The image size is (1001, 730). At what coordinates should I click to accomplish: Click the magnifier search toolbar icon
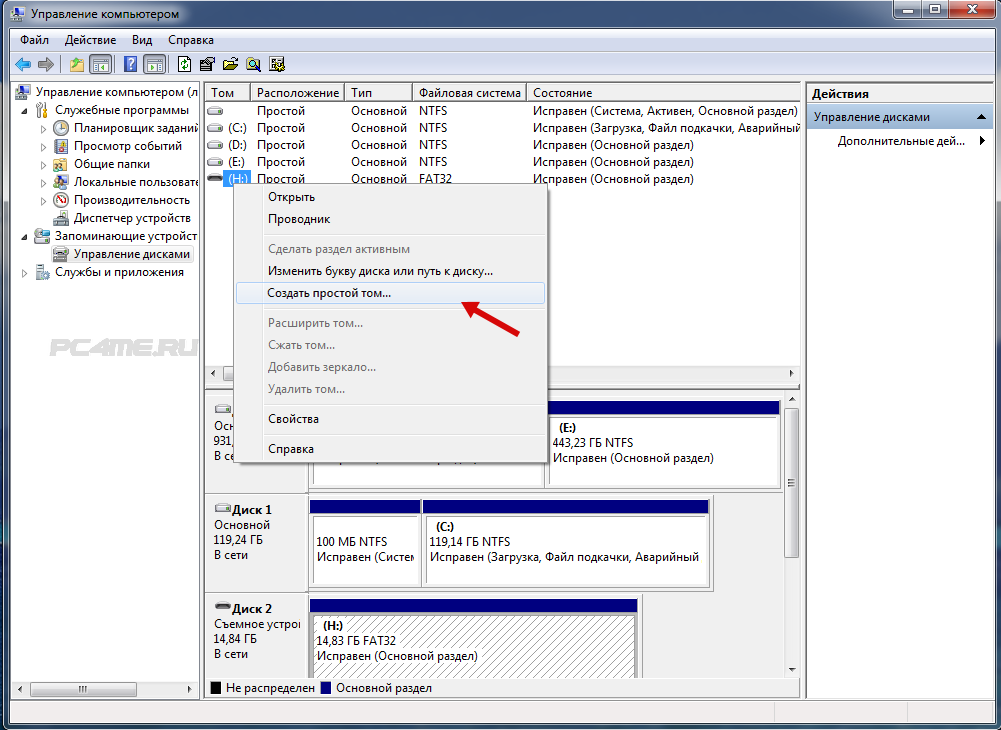pos(254,64)
